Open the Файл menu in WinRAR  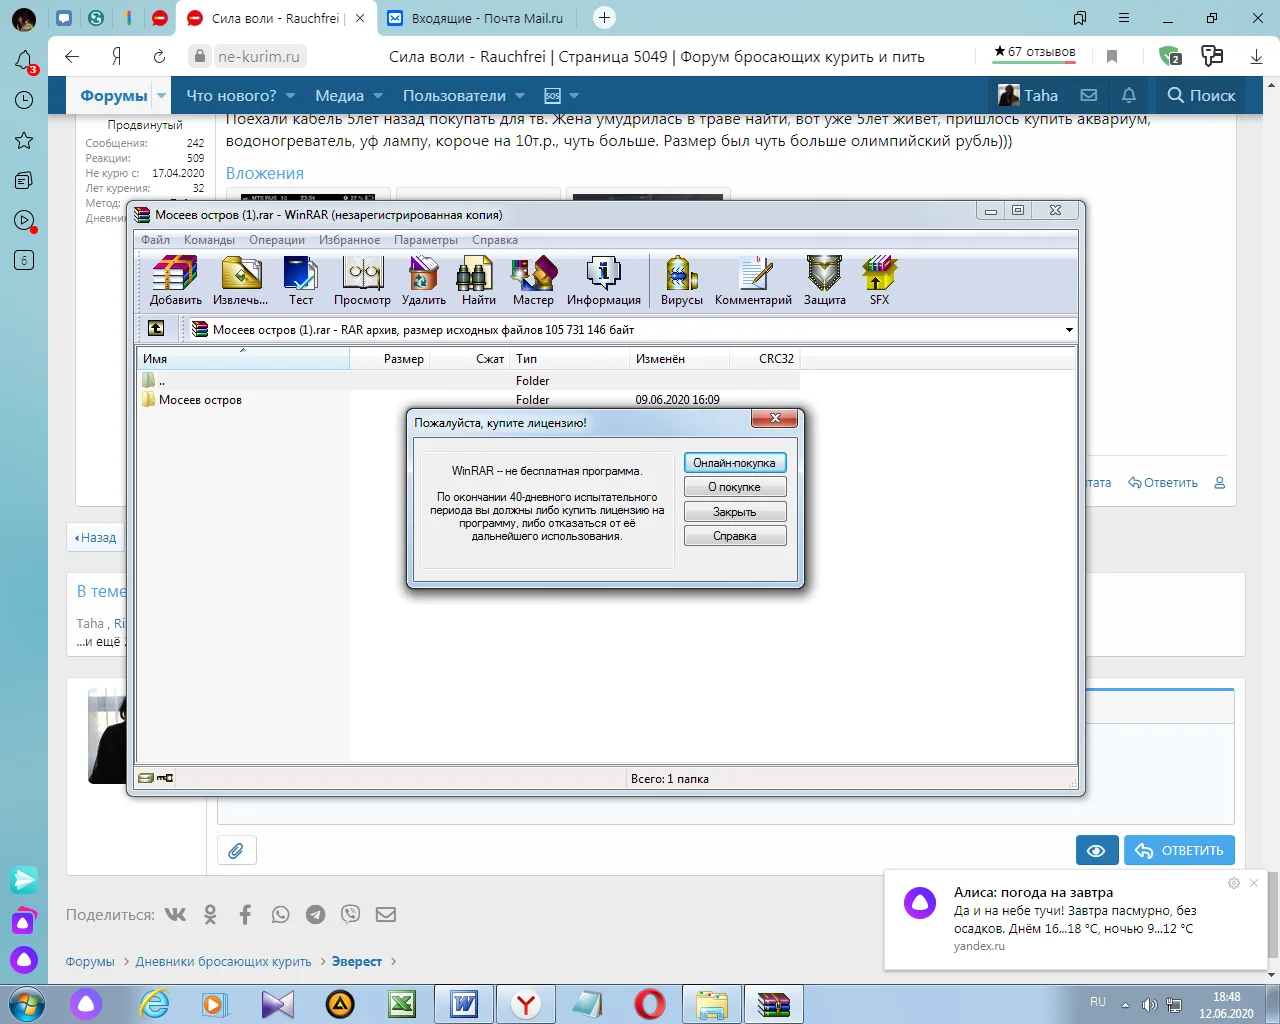[x=155, y=240]
